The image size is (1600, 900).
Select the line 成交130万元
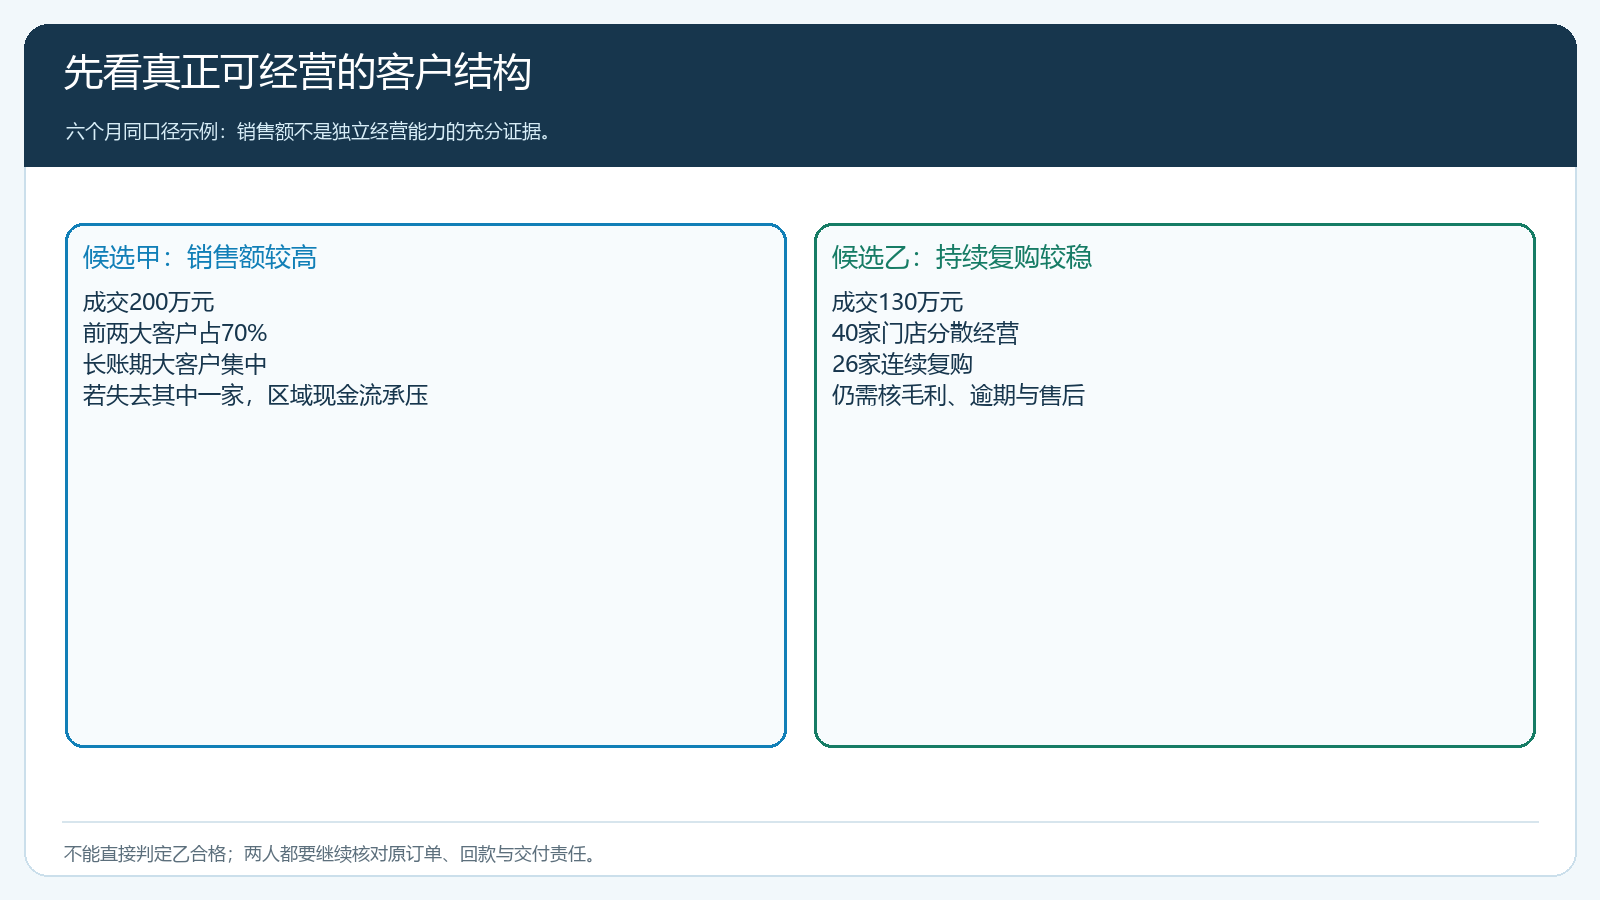pyautogui.click(x=898, y=302)
